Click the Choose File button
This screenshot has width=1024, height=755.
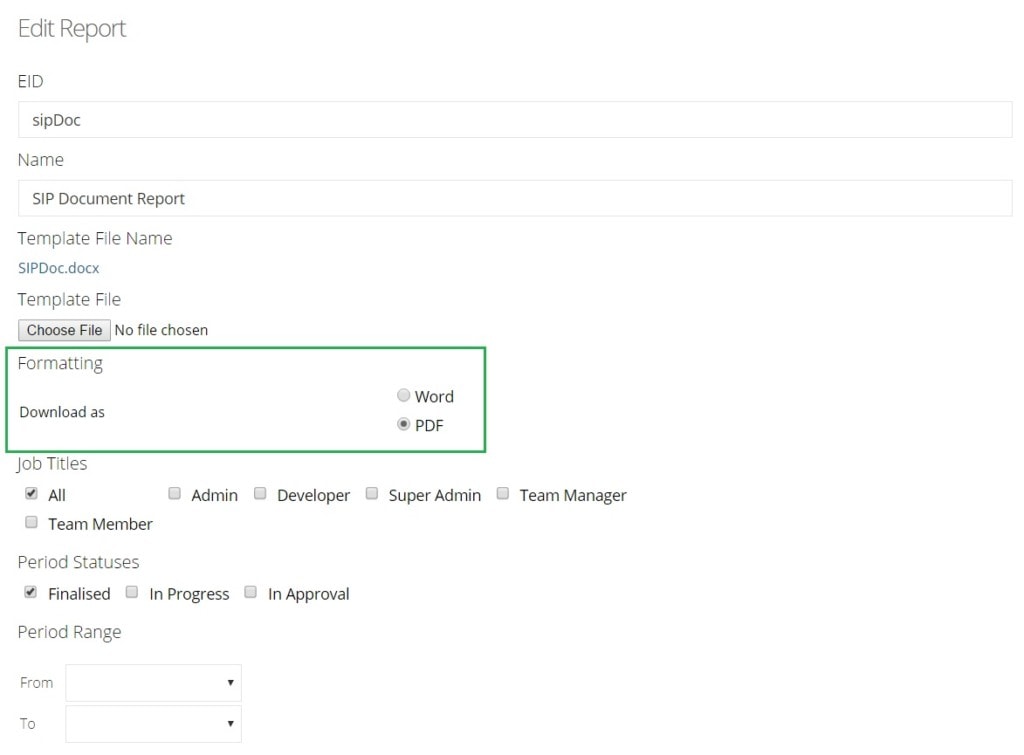pyautogui.click(x=64, y=330)
